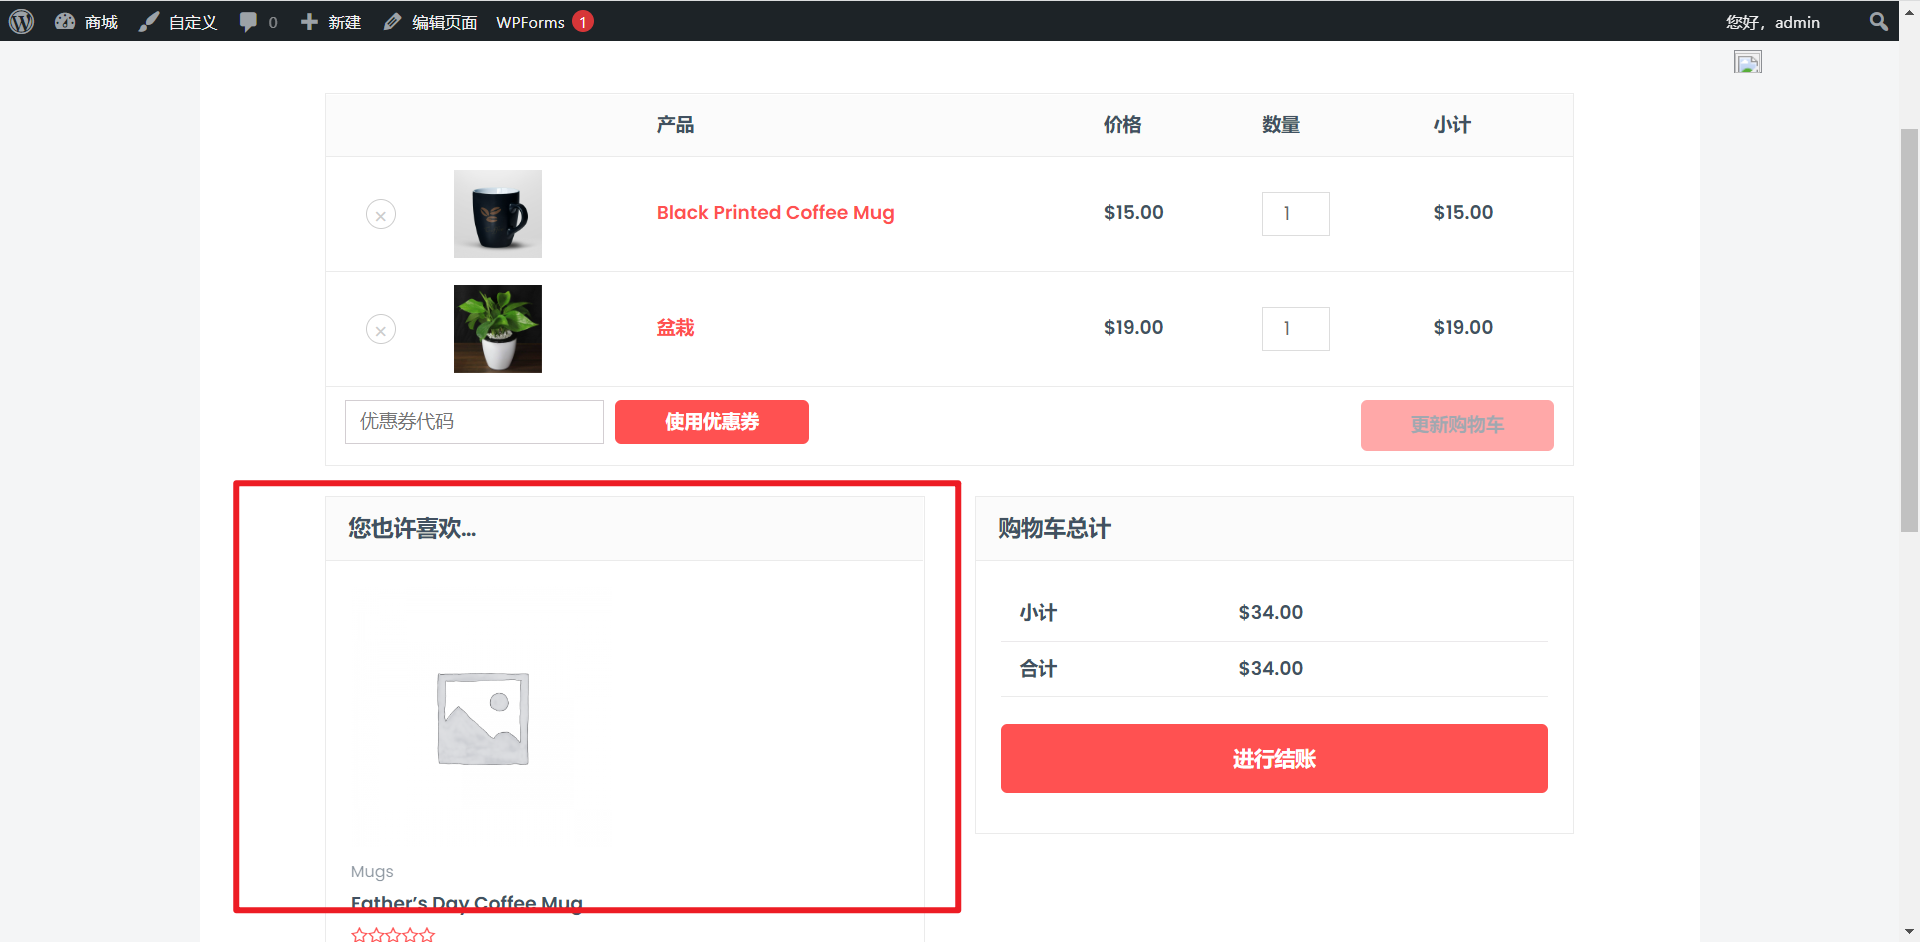Viewport: 1920px width, 942px height.
Task: Click 编辑页面 in admin bar
Action: coord(431,22)
